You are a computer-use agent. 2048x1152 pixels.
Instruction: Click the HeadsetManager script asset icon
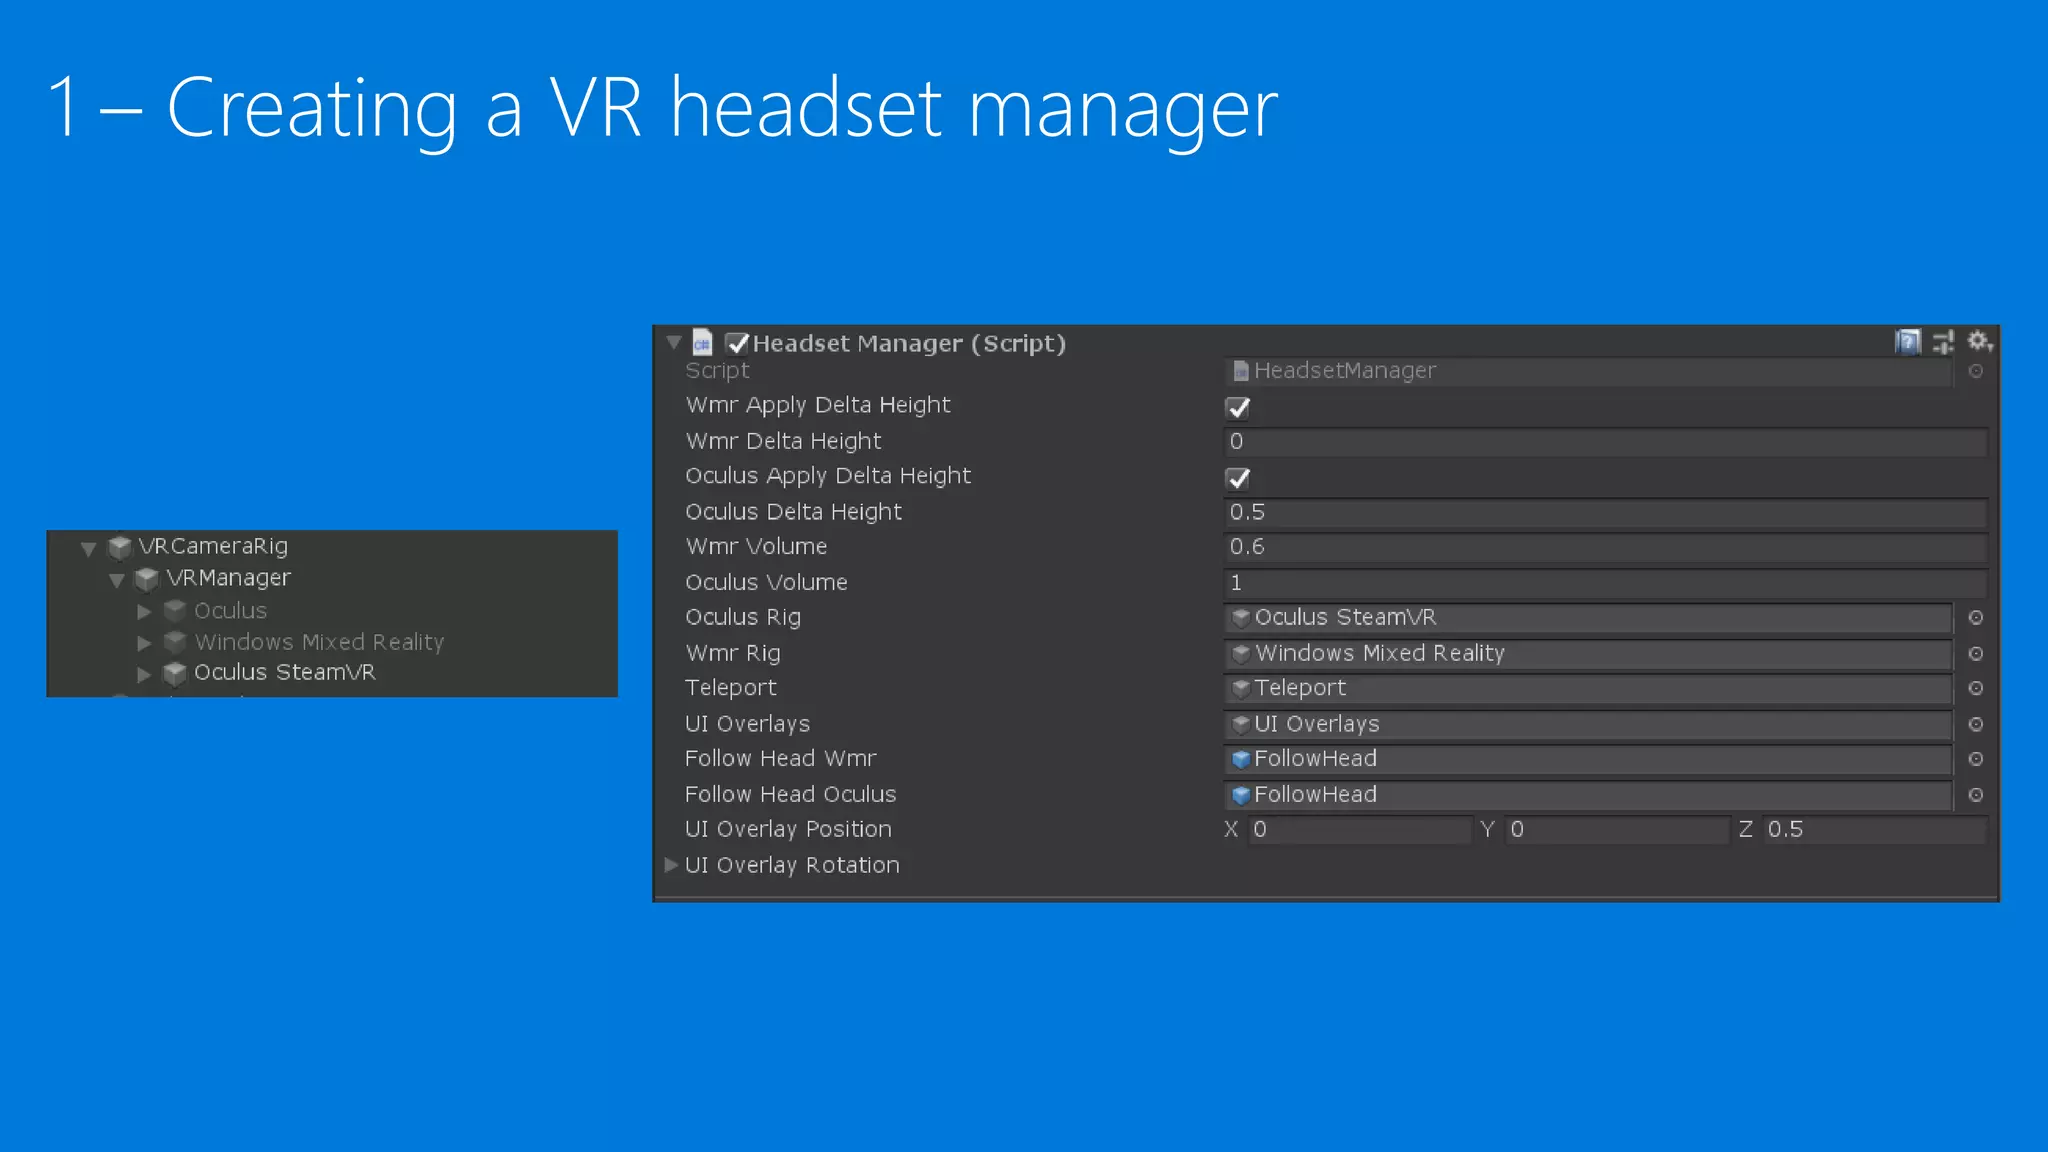pyautogui.click(x=1241, y=371)
